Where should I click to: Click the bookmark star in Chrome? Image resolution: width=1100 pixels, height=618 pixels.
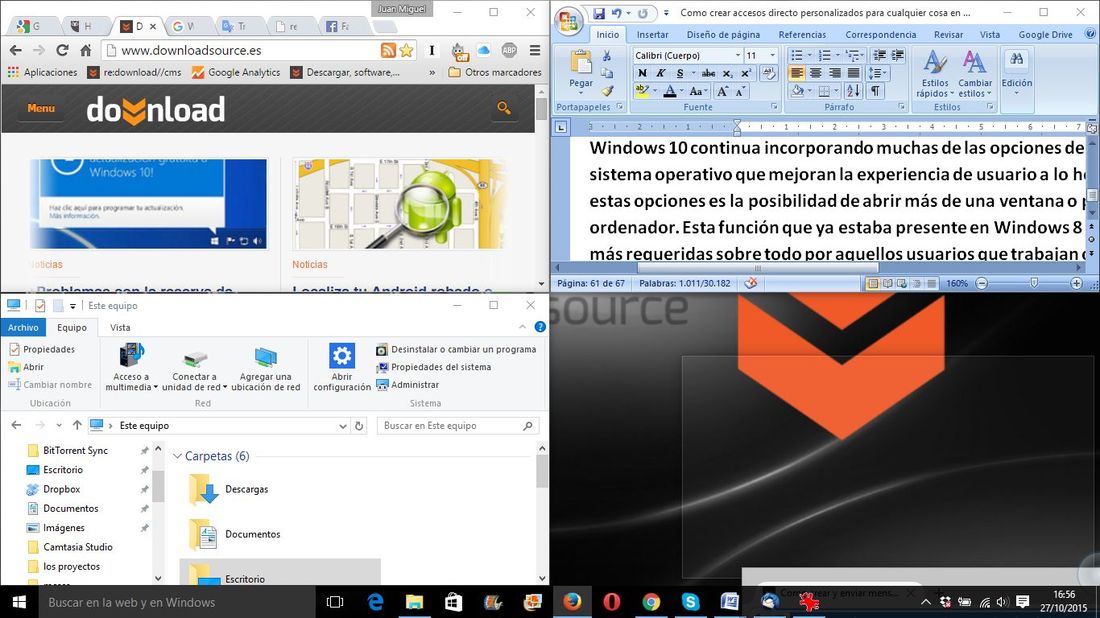tap(406, 51)
